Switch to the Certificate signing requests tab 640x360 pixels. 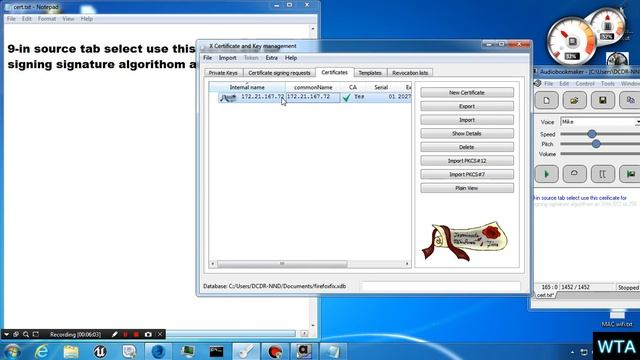click(x=279, y=73)
